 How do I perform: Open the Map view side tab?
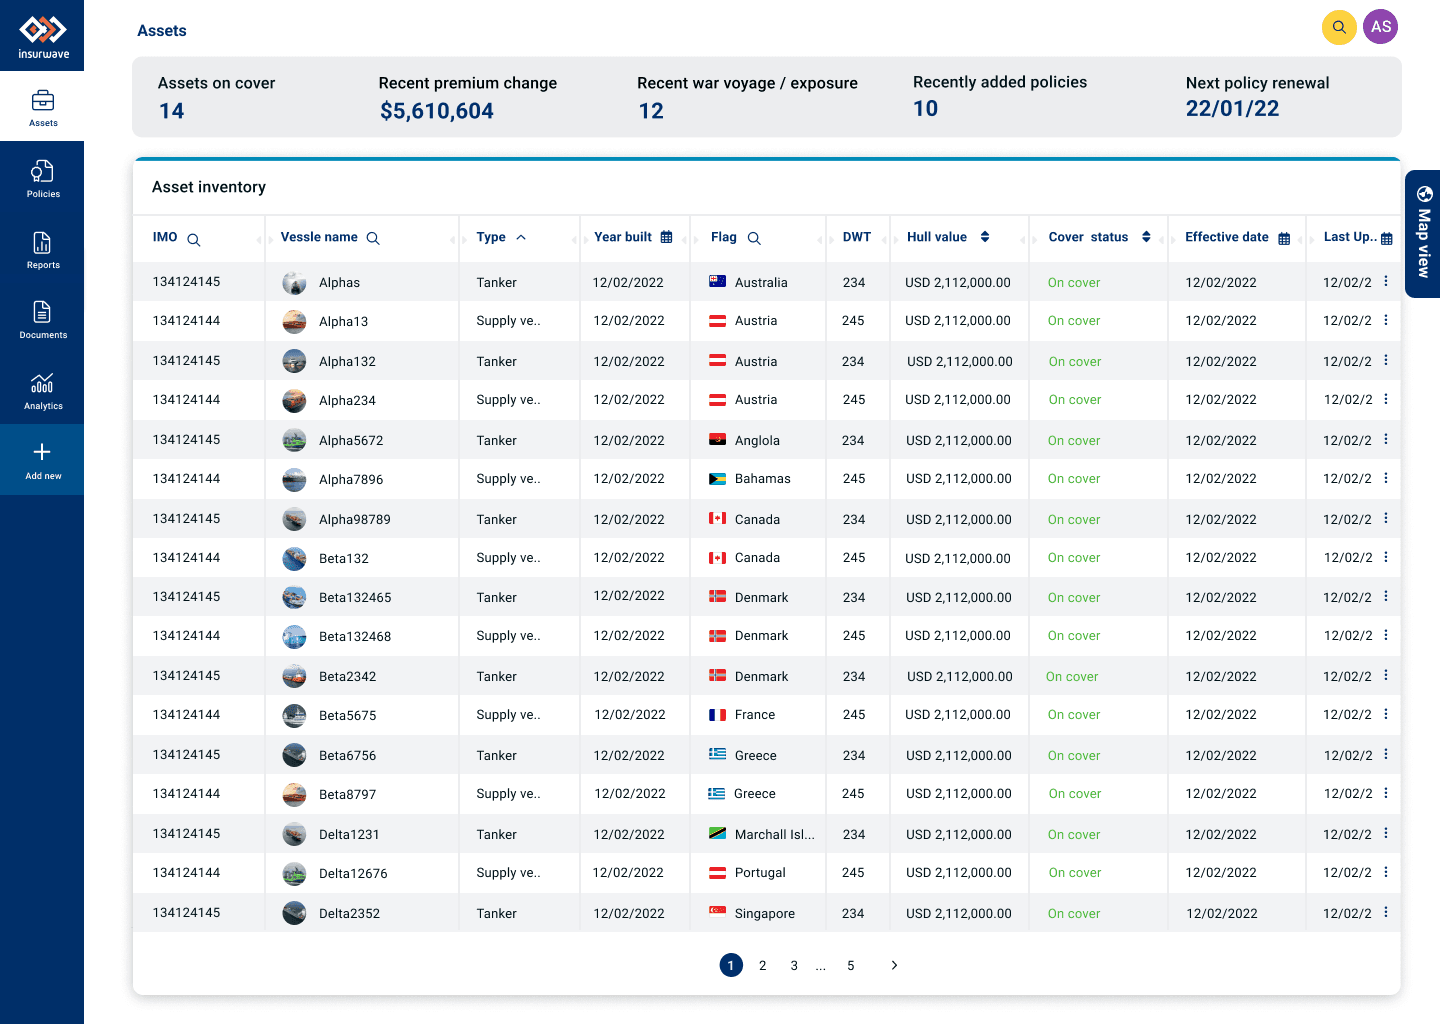pyautogui.click(x=1423, y=234)
